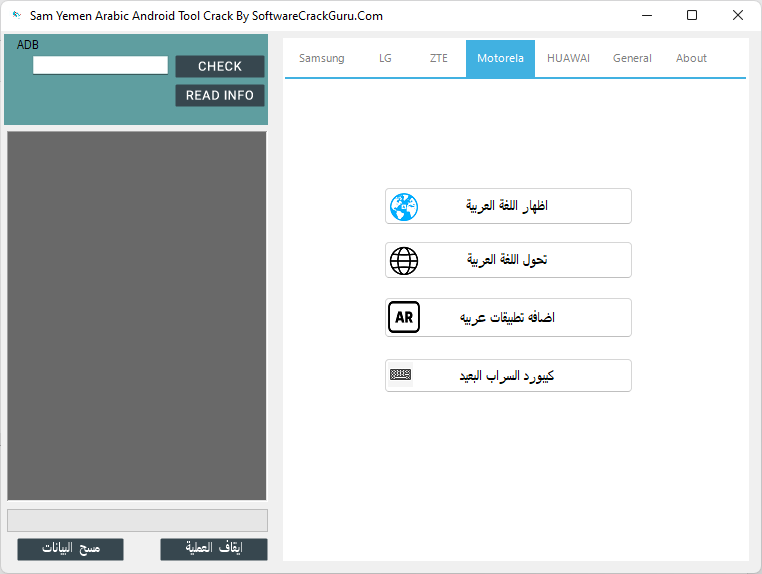The width and height of the screenshot is (762, 574).
Task: Close the Sam Yemen tool window
Action: coord(738,16)
